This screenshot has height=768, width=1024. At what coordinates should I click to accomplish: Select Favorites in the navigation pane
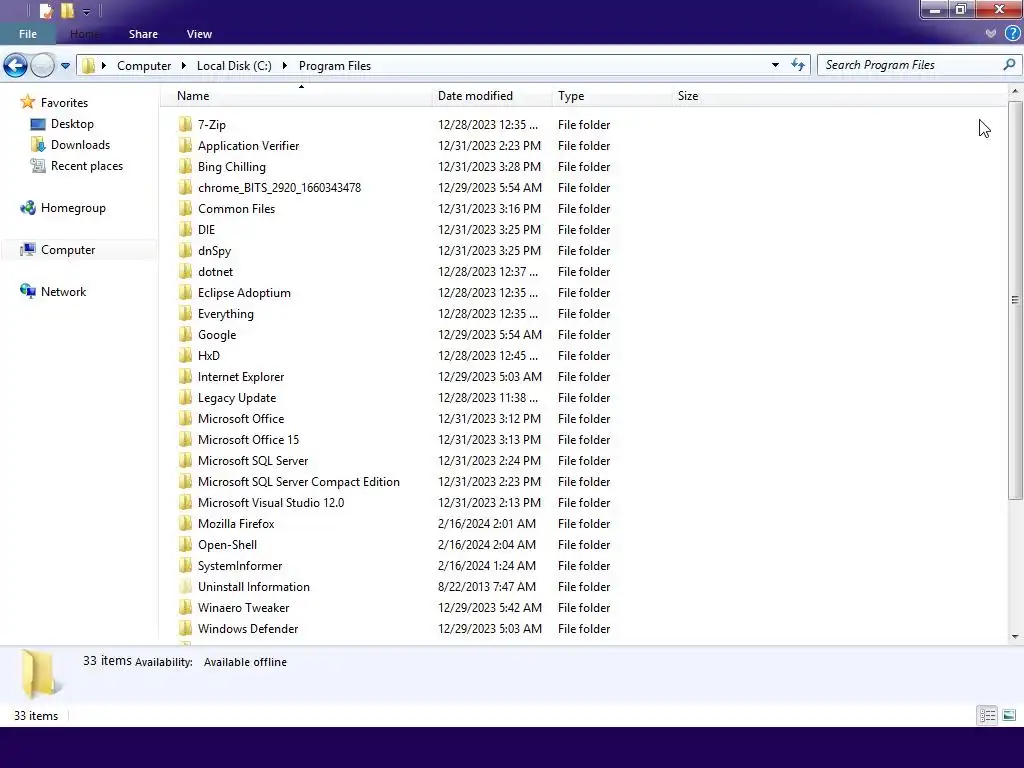tap(64, 103)
